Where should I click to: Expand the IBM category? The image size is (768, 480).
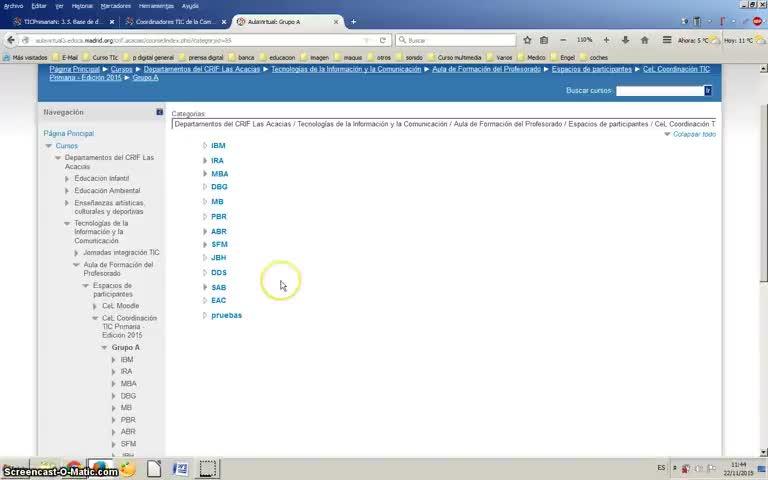click(205, 145)
